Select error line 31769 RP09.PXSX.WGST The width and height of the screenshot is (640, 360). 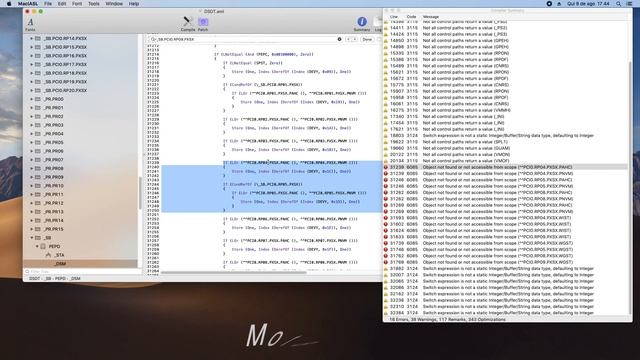point(505,262)
